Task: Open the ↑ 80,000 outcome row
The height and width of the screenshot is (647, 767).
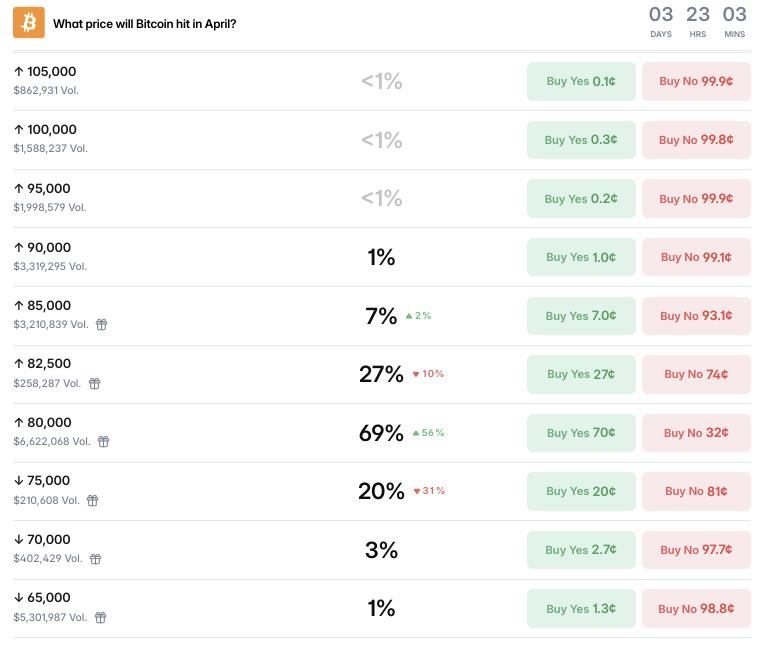Action: [x=43, y=423]
